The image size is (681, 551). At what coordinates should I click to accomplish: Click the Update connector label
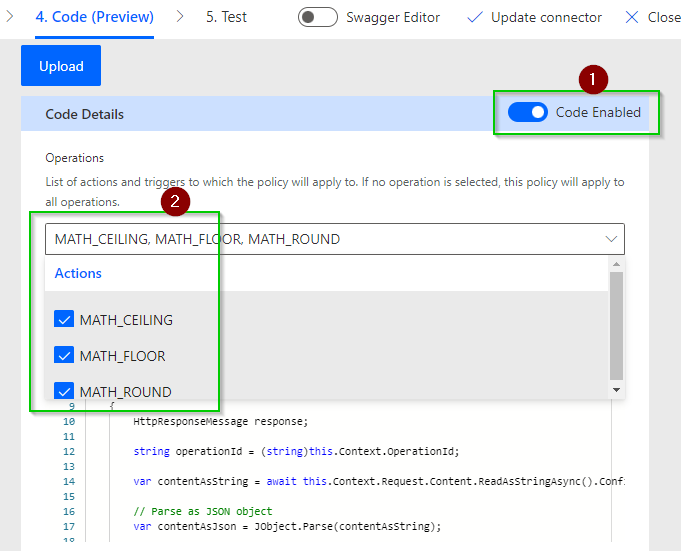pos(546,17)
